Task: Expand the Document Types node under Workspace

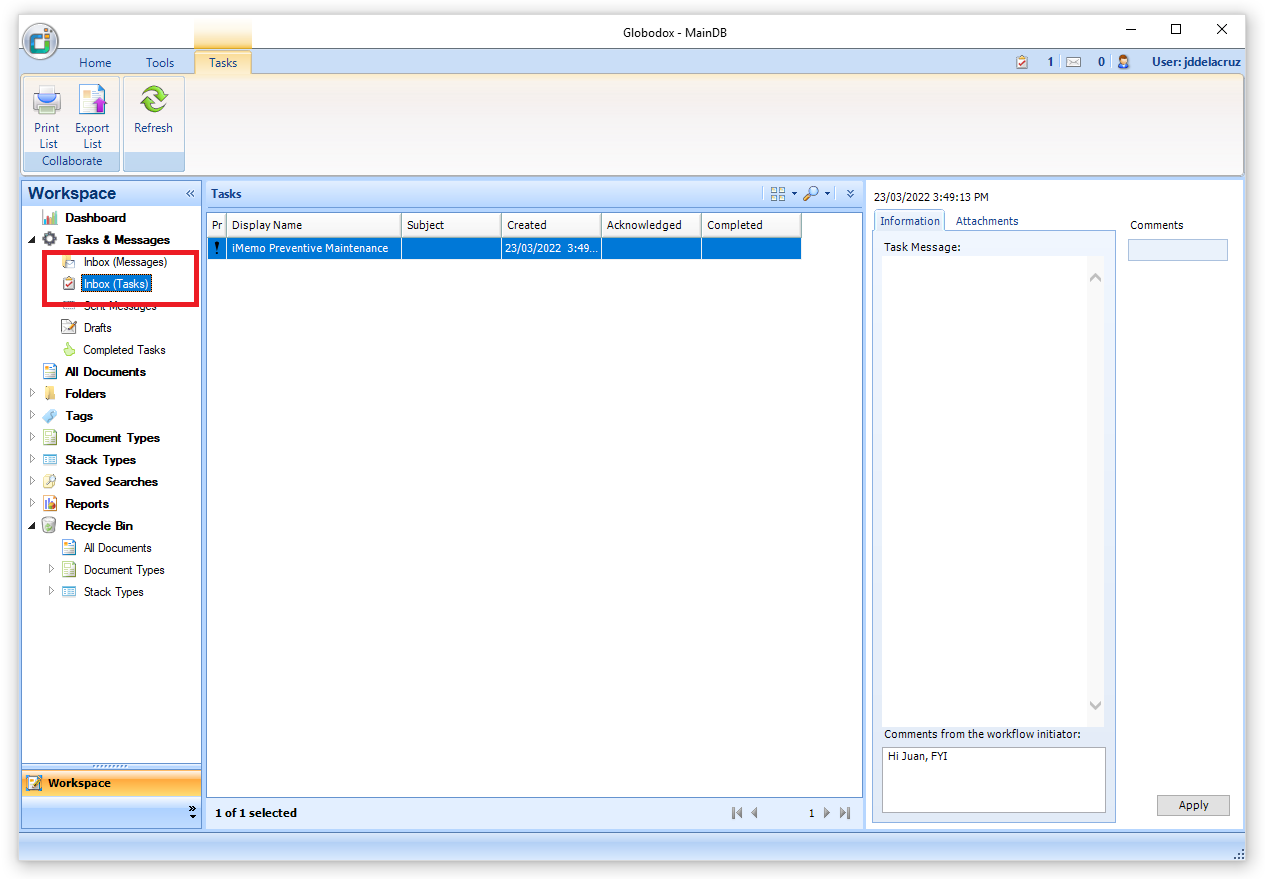Action: [32, 438]
